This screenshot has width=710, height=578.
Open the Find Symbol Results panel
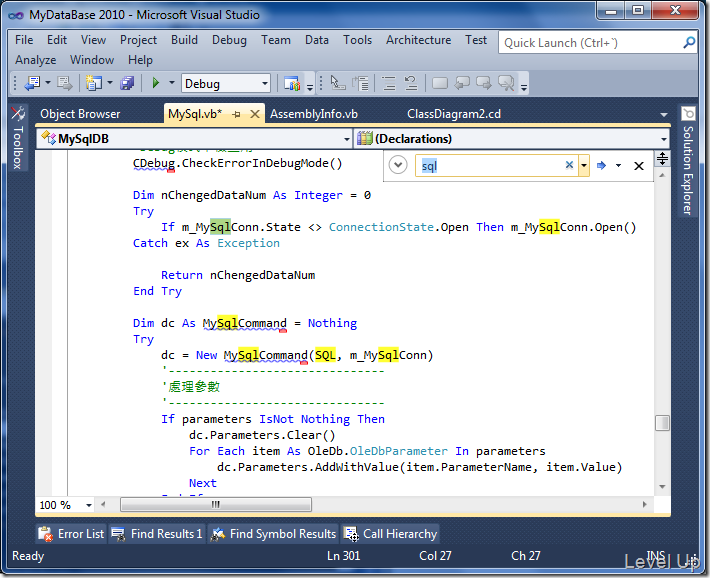(273, 534)
